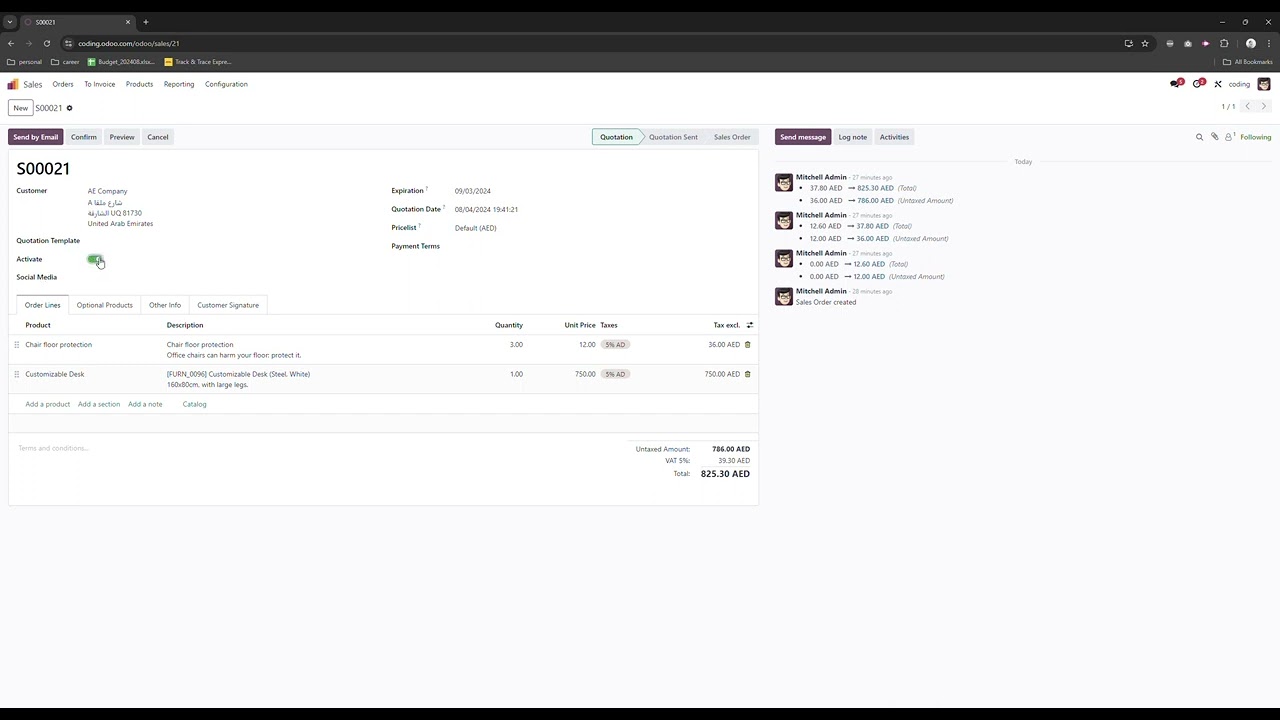Set status to Sales Order

coord(732,137)
